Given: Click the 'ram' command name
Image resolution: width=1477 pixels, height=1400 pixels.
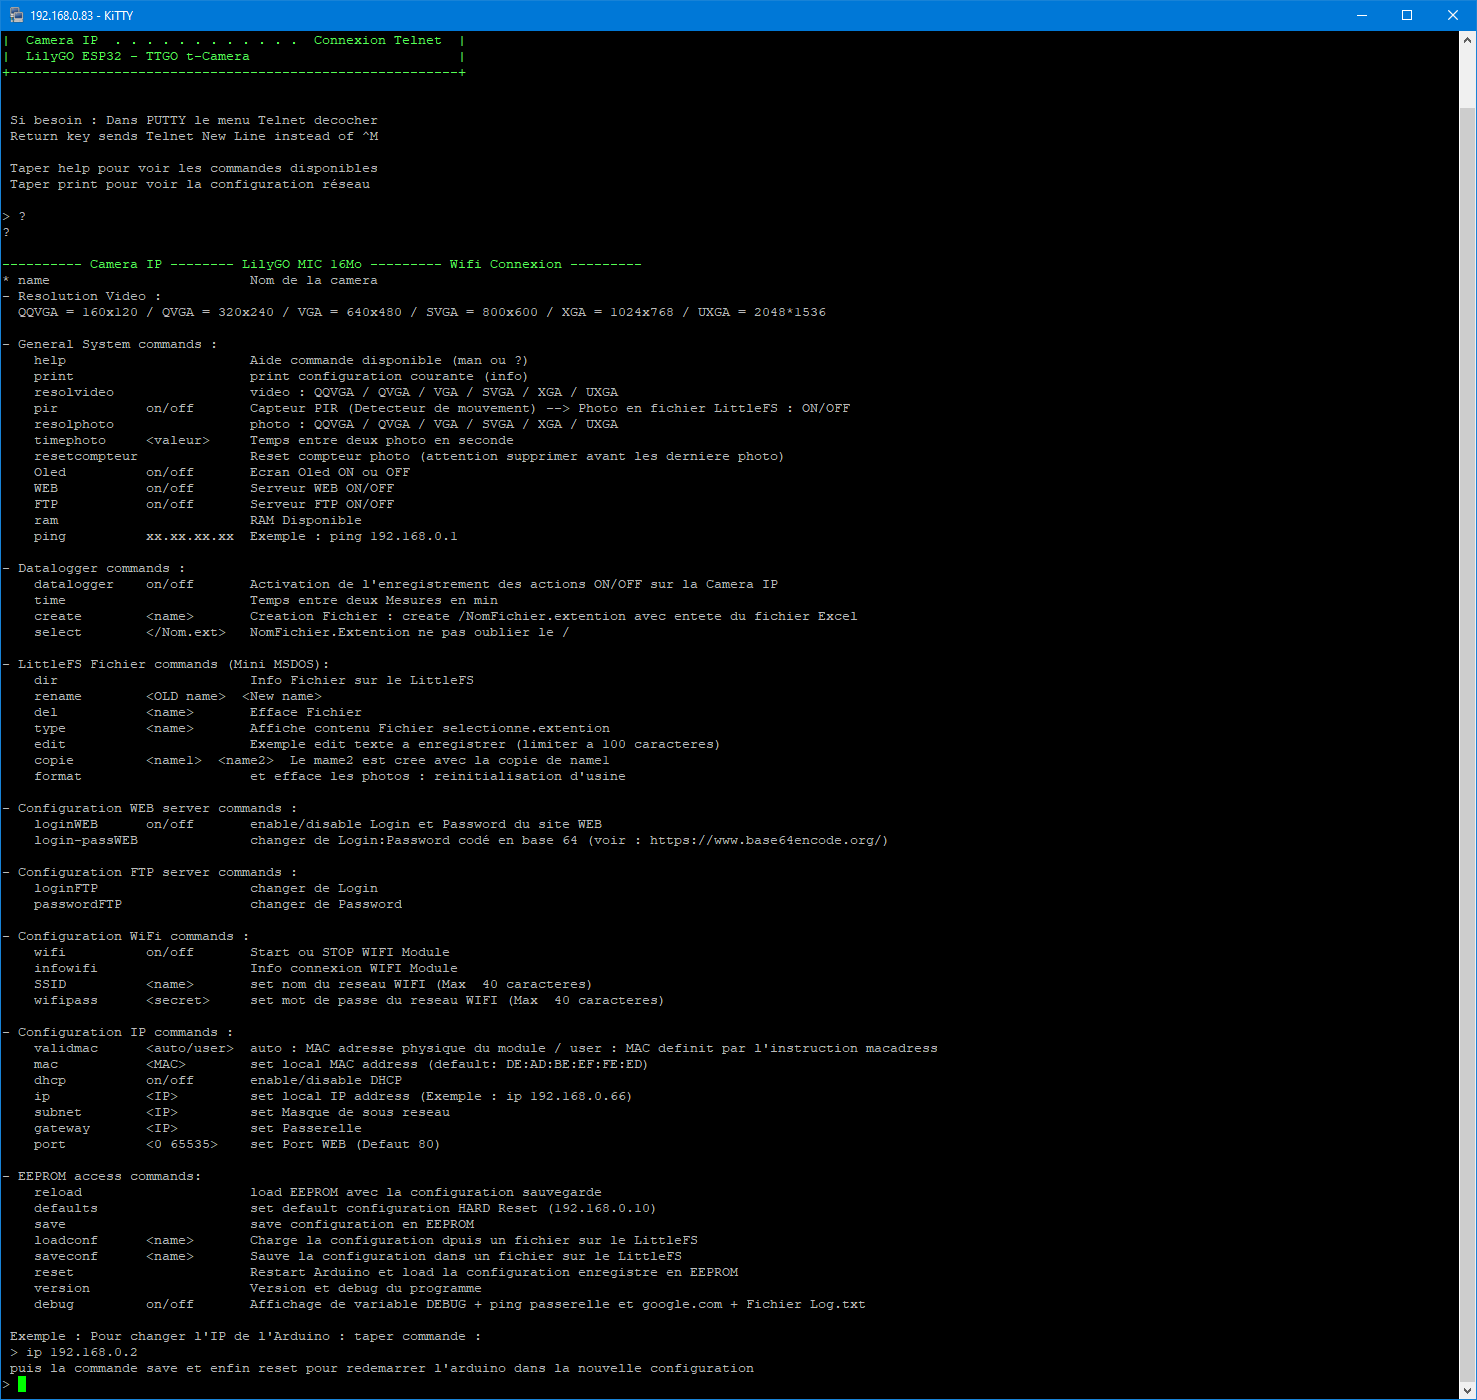Looking at the screenshot, I should click(x=46, y=520).
